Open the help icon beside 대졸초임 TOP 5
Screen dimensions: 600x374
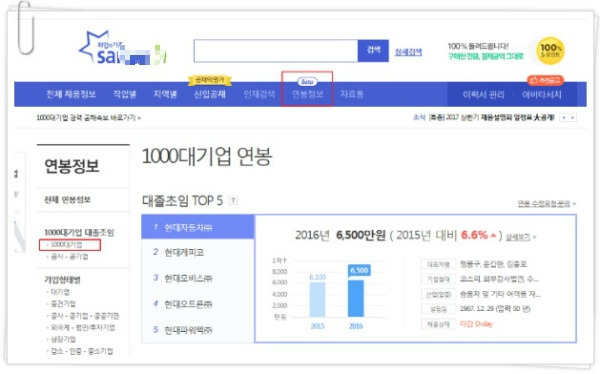[x=233, y=200]
